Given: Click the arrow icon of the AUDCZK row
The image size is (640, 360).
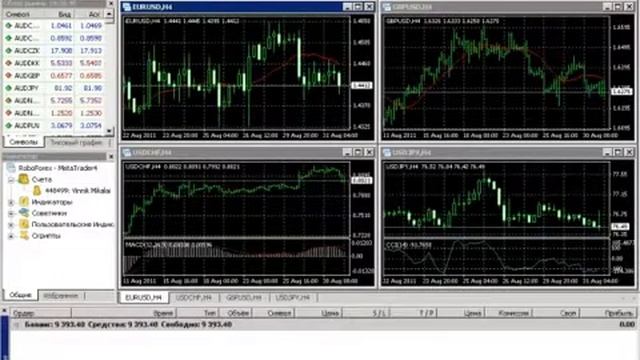Looking at the screenshot, I should pyautogui.click(x=8, y=51).
